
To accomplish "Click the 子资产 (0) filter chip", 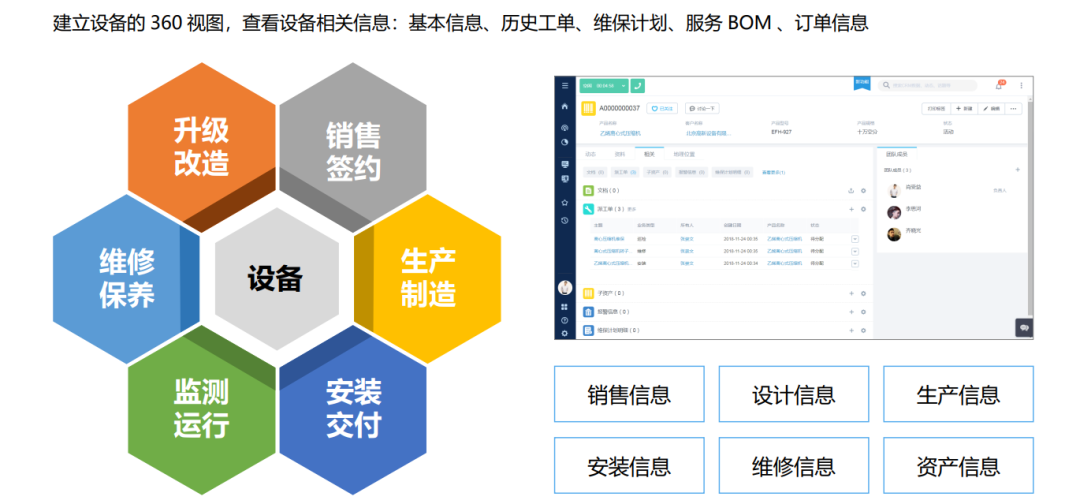I will pos(657,172).
